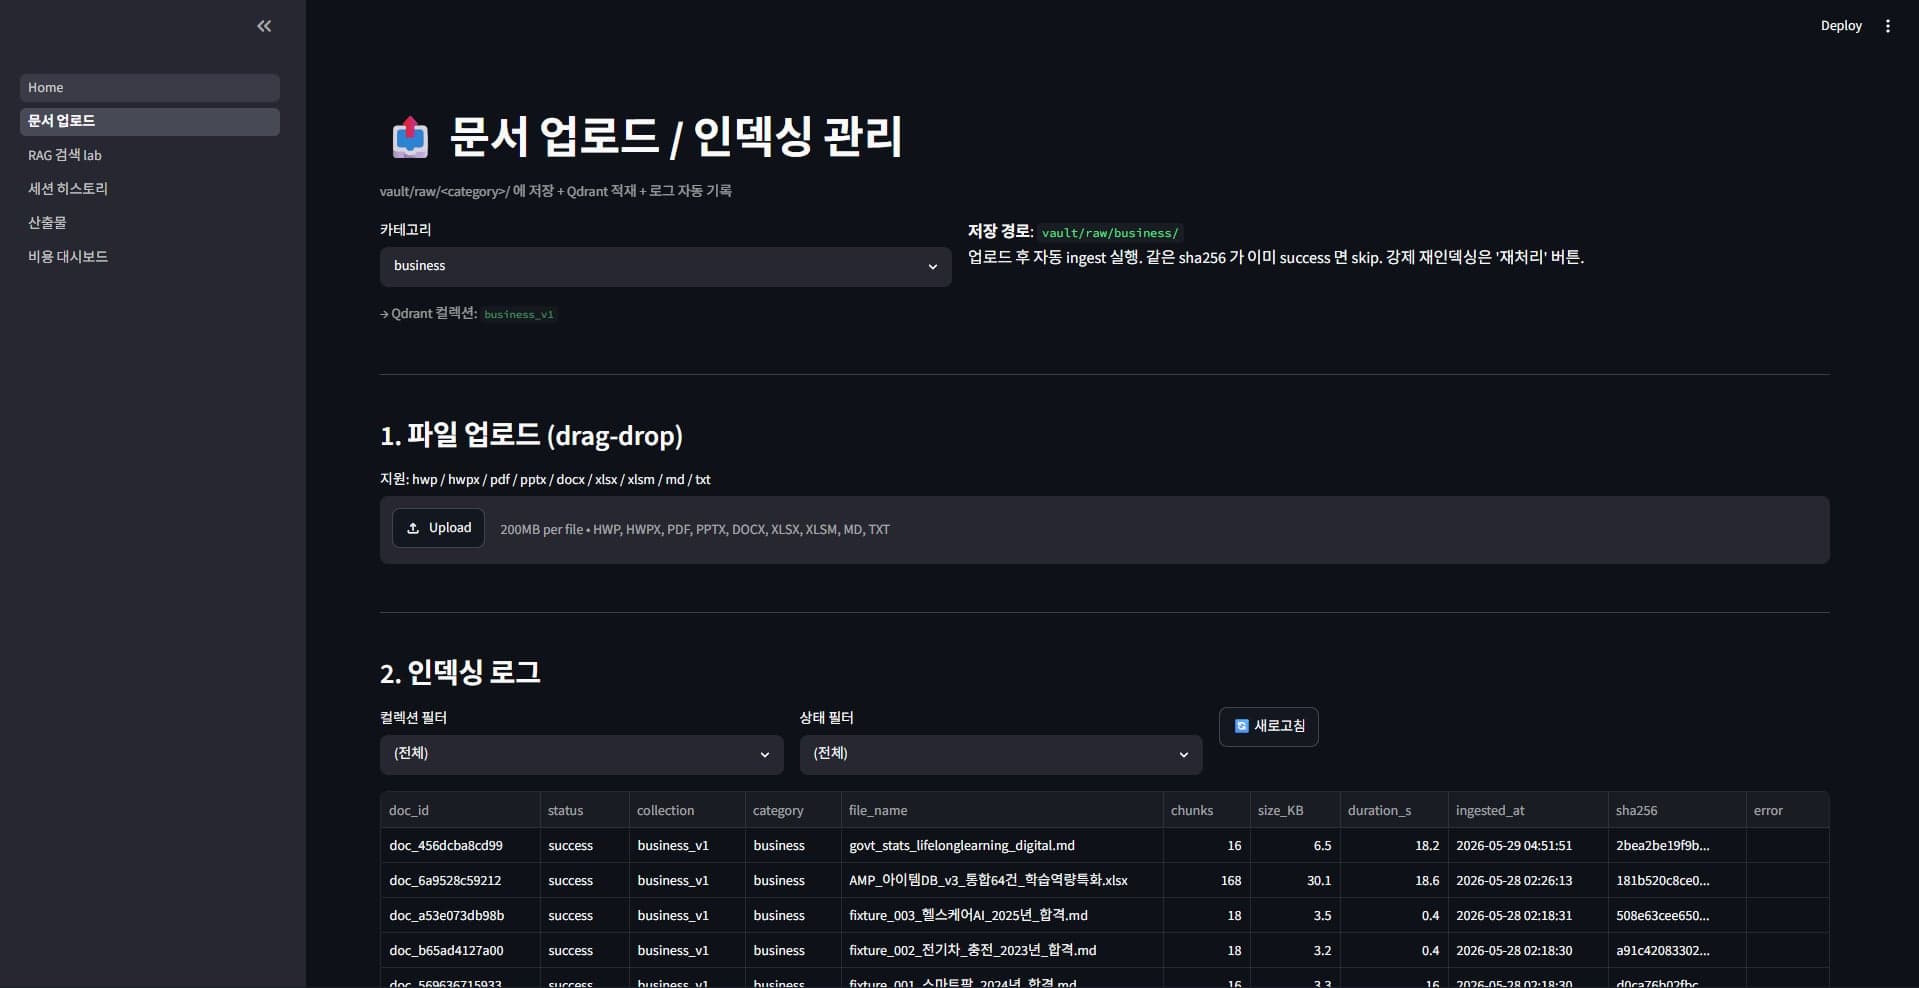Collapse the sidebar with double-chevron icon

[x=264, y=26]
